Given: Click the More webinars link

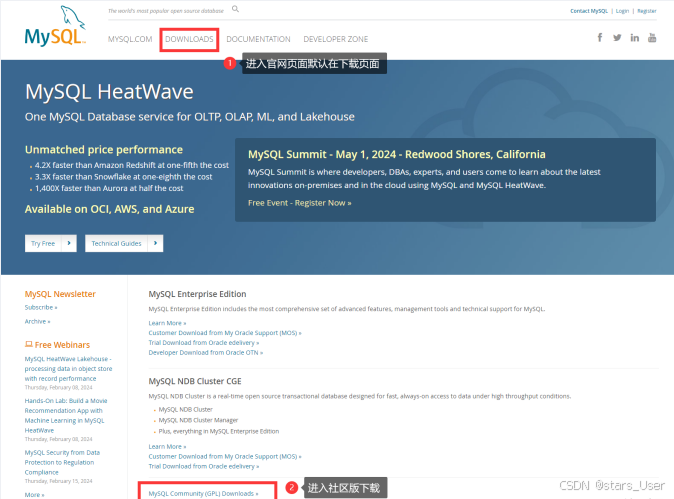Looking at the screenshot, I should [34, 495].
